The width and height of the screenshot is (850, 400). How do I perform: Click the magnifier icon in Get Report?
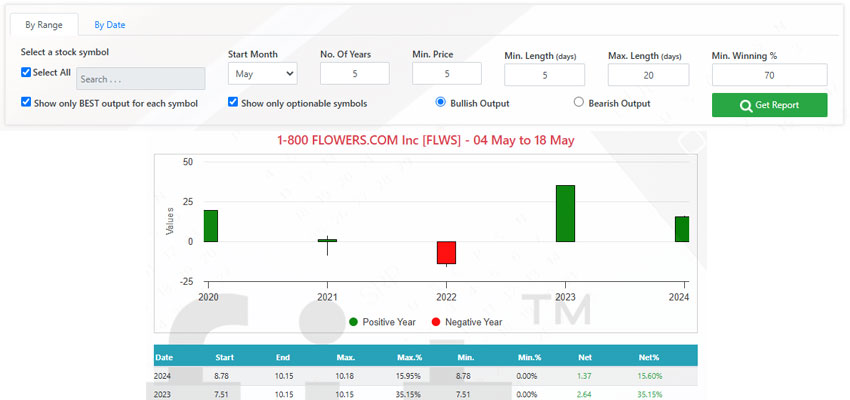pos(746,106)
